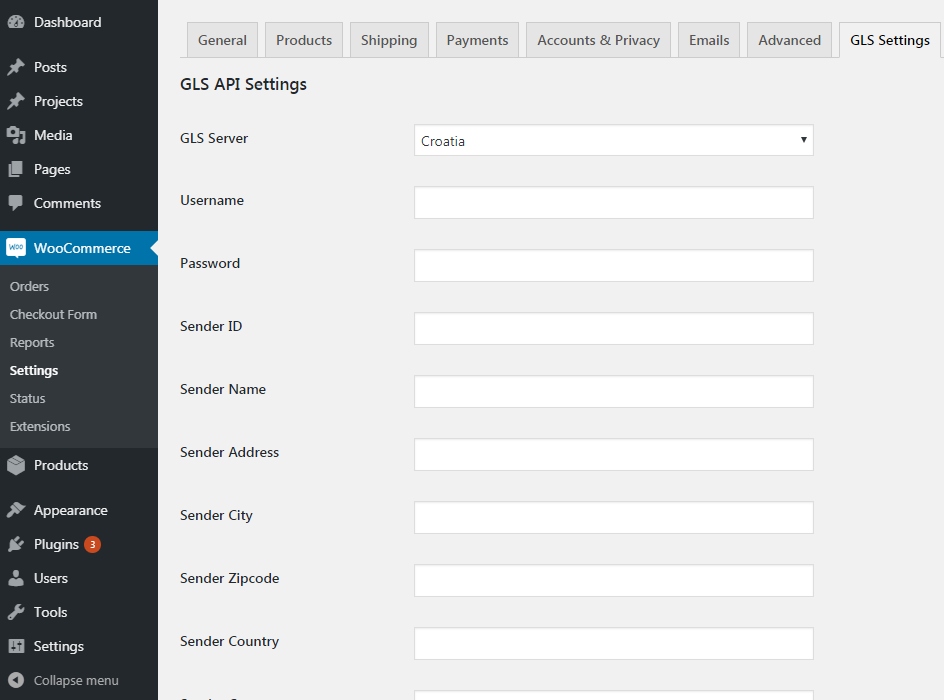This screenshot has width=944, height=700.
Task: Click the Media icon in sidebar
Action: (16, 135)
